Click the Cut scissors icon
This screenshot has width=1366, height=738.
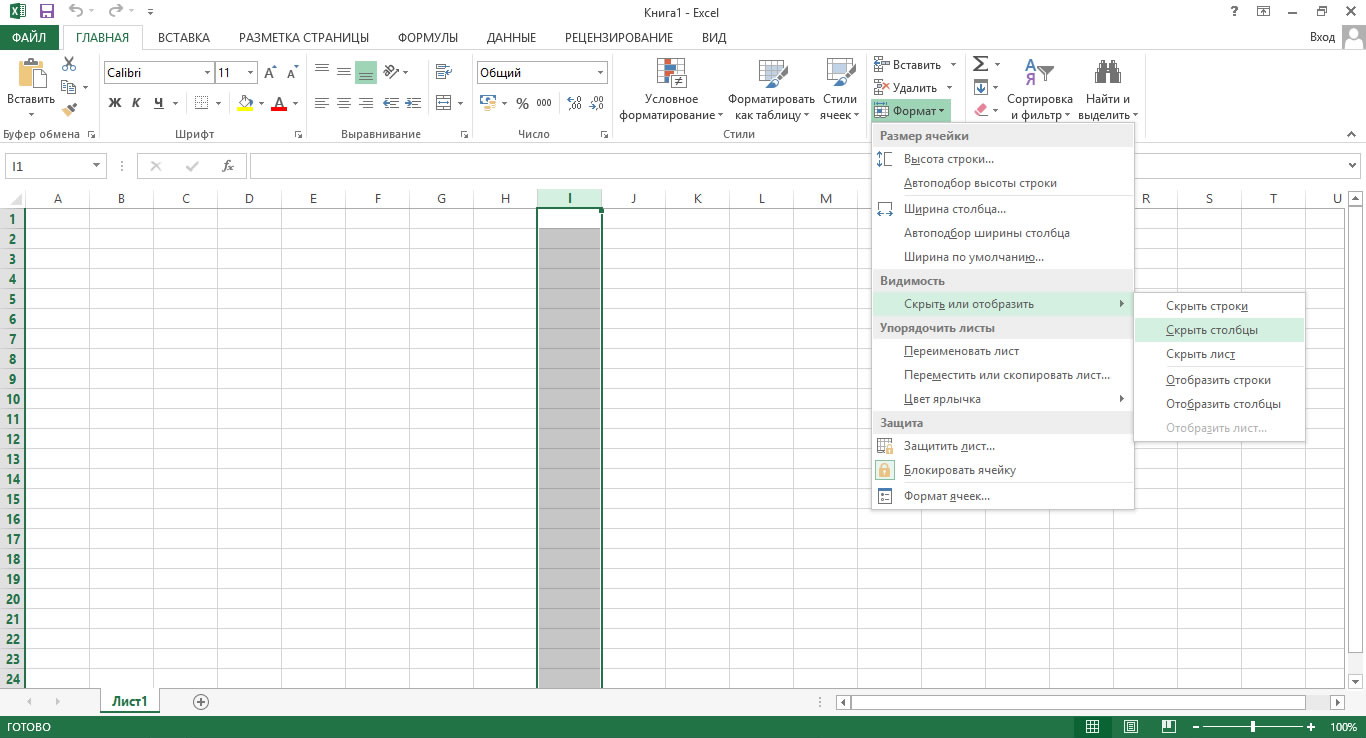69,64
